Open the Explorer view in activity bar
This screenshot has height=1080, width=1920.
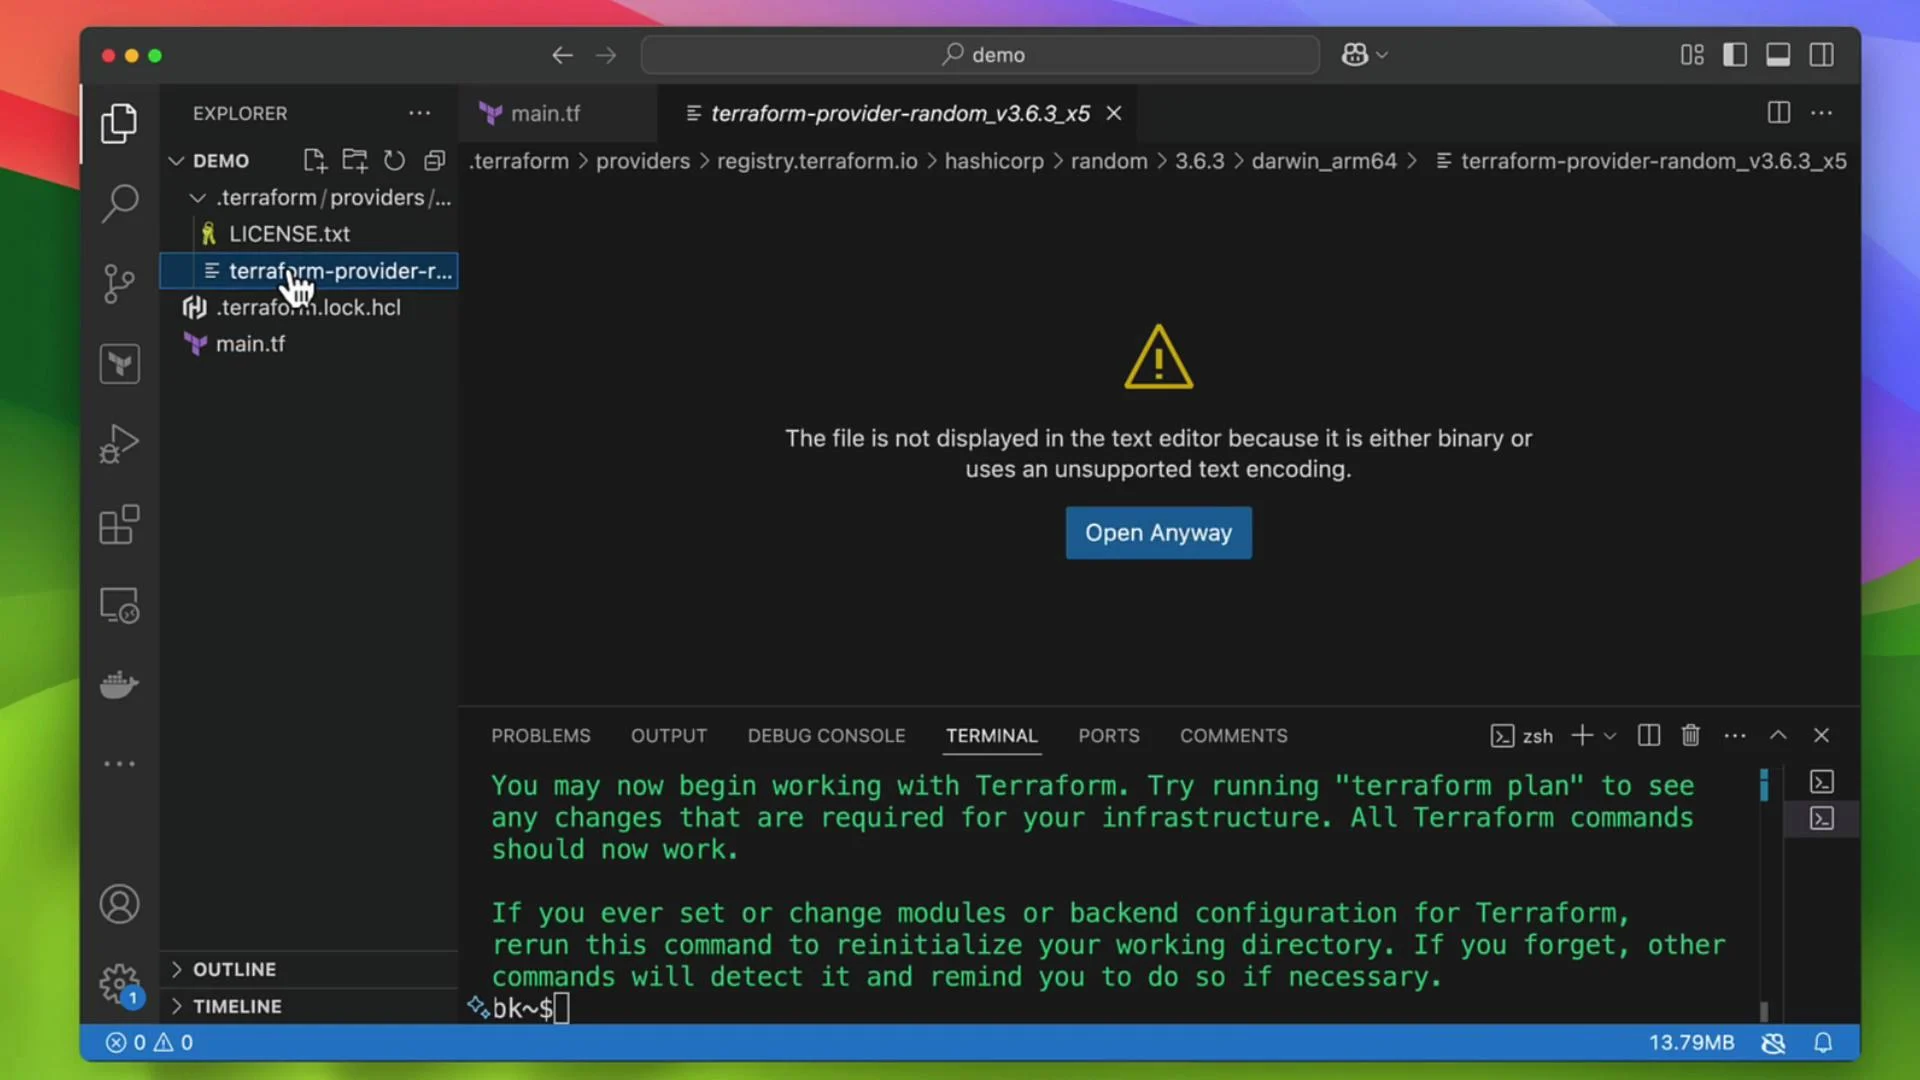pyautogui.click(x=119, y=124)
